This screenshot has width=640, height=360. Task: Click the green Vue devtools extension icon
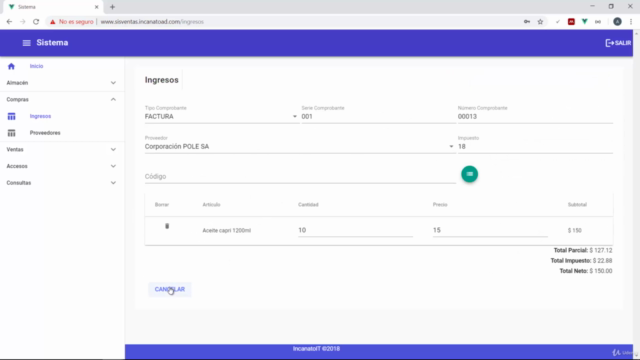pyautogui.click(x=584, y=22)
